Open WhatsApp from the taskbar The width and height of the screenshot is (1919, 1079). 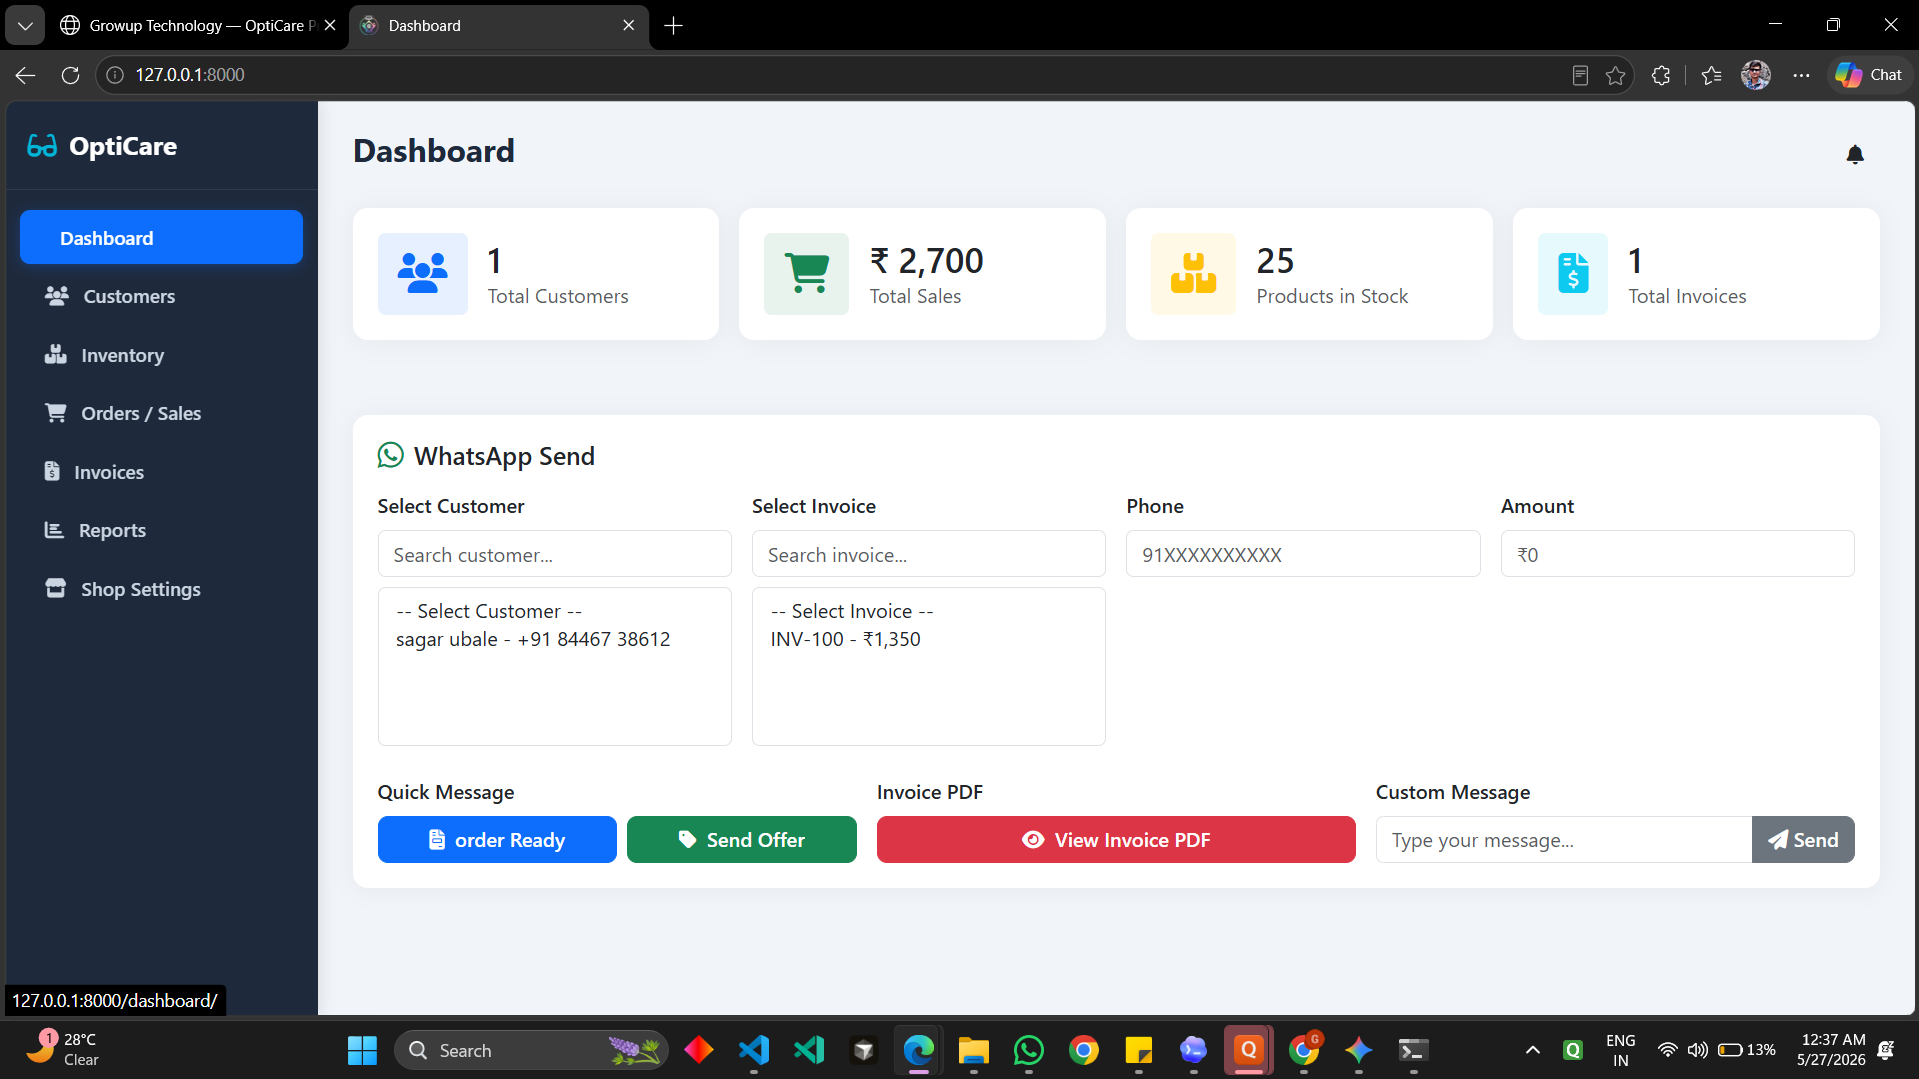(x=1028, y=1050)
